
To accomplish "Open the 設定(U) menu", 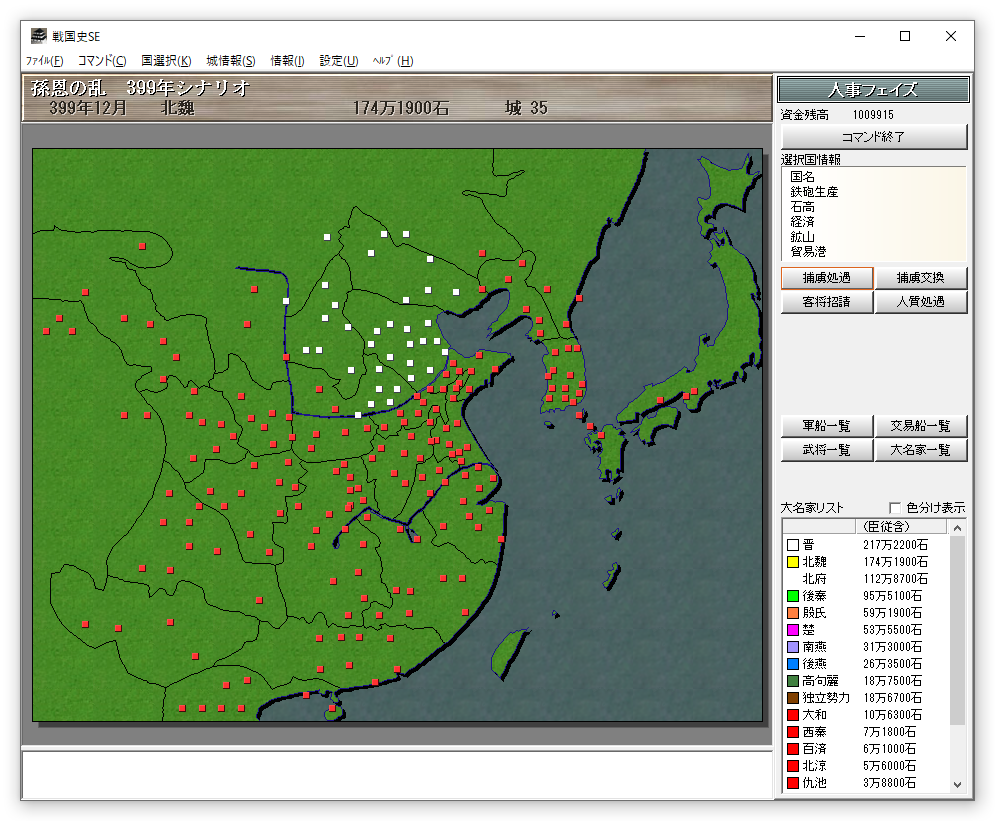I will tap(339, 61).
